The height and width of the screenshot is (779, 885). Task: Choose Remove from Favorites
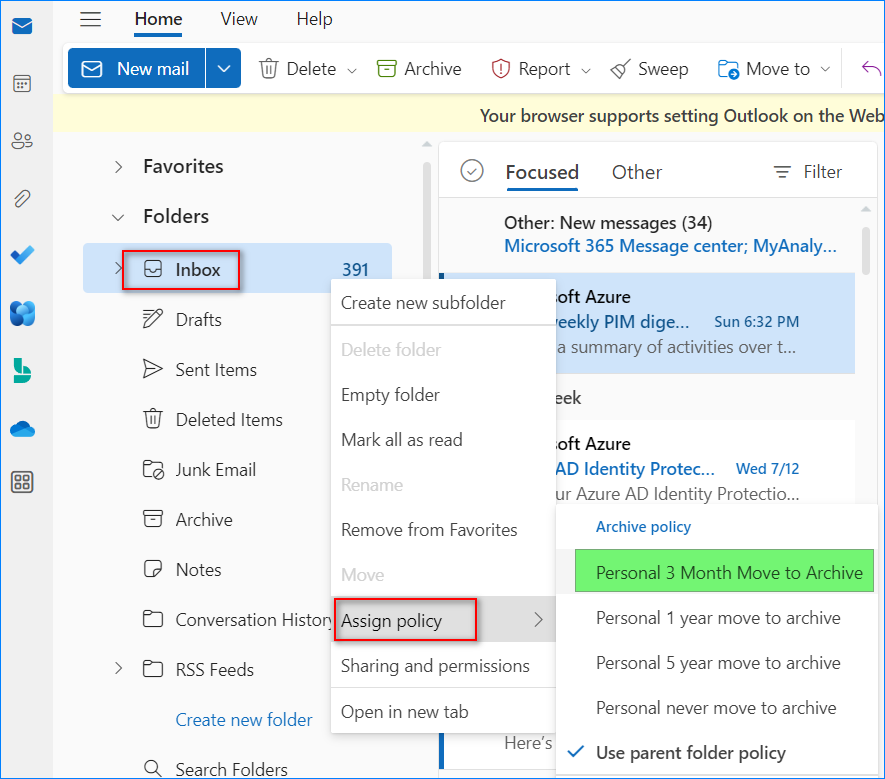(443, 530)
